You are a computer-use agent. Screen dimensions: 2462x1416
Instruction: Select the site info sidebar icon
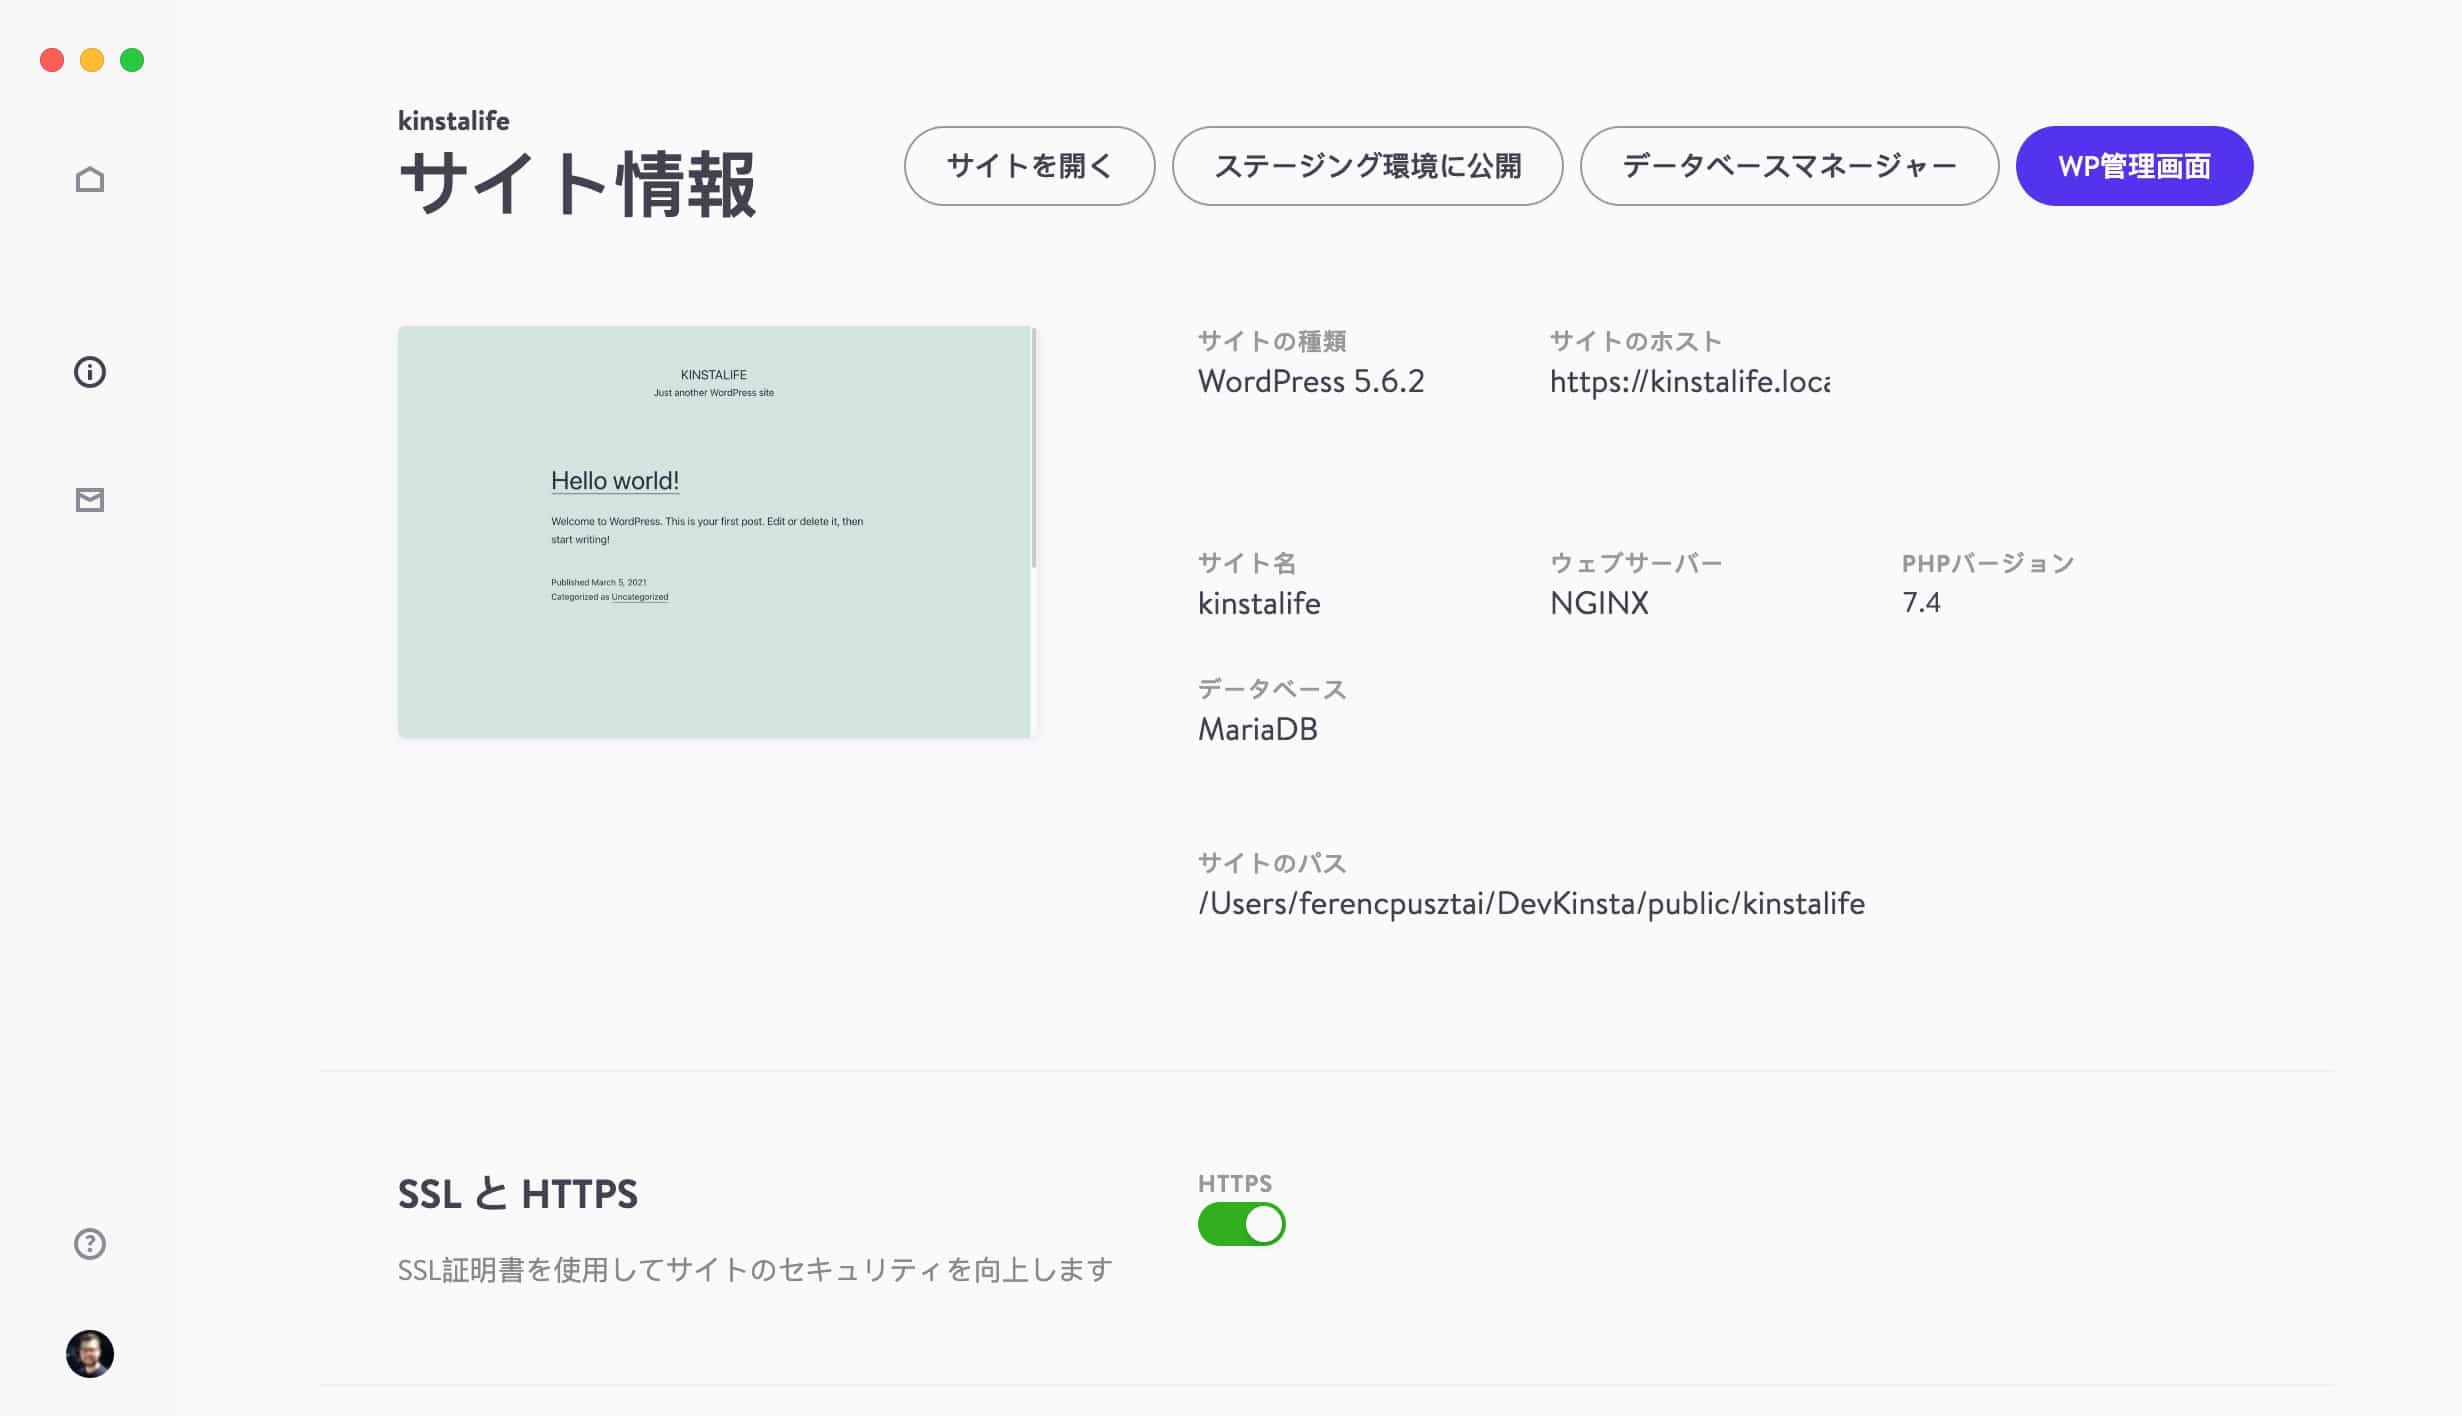click(90, 371)
